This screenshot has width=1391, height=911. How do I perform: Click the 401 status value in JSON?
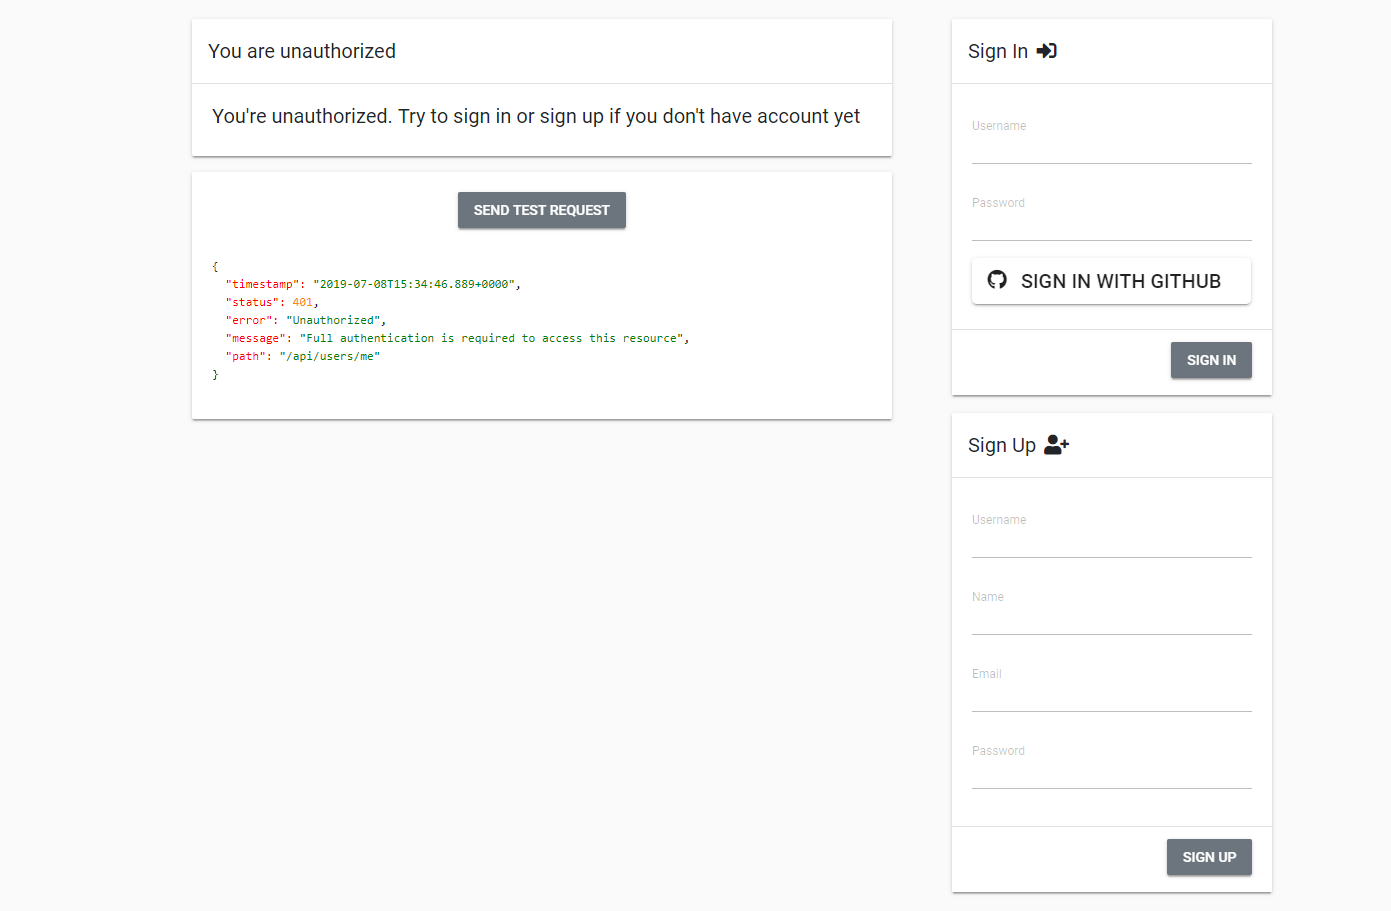[x=302, y=302]
